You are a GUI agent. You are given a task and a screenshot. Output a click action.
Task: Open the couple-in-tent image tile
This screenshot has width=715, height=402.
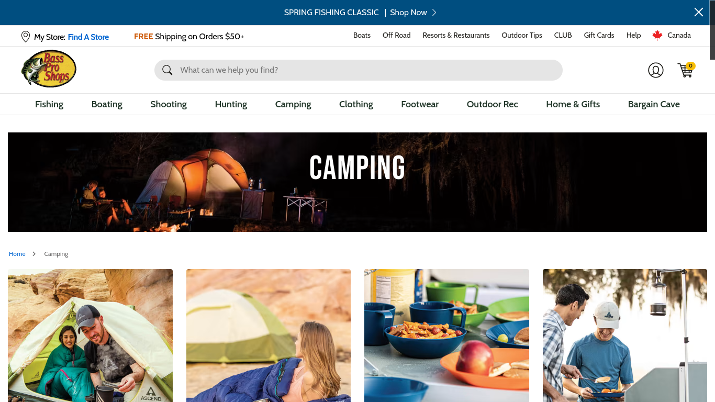coord(90,335)
